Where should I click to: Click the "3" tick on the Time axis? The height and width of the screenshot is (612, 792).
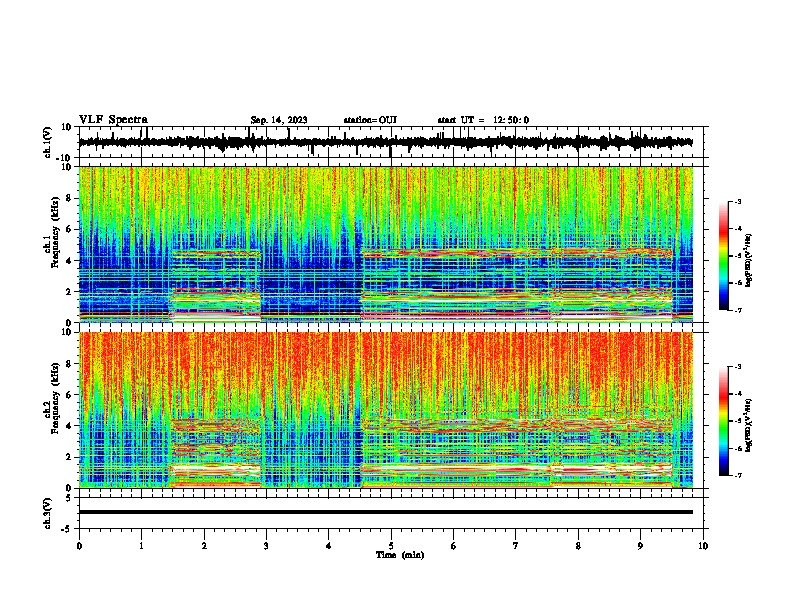pos(266,546)
